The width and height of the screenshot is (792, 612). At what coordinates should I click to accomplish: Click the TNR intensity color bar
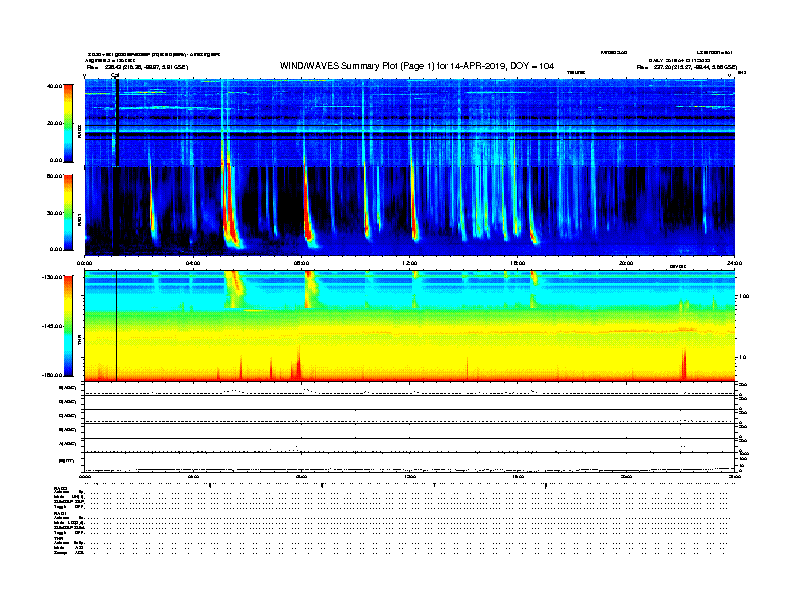pos(68,326)
